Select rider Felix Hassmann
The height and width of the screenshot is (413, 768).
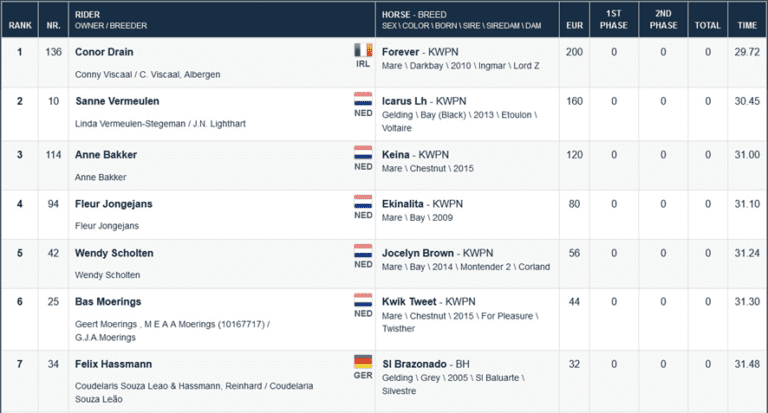pos(113,364)
